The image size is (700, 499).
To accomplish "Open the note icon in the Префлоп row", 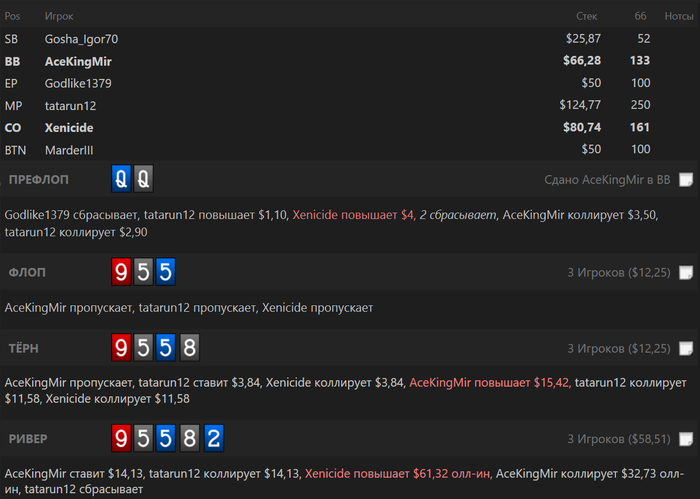I will coord(685,180).
